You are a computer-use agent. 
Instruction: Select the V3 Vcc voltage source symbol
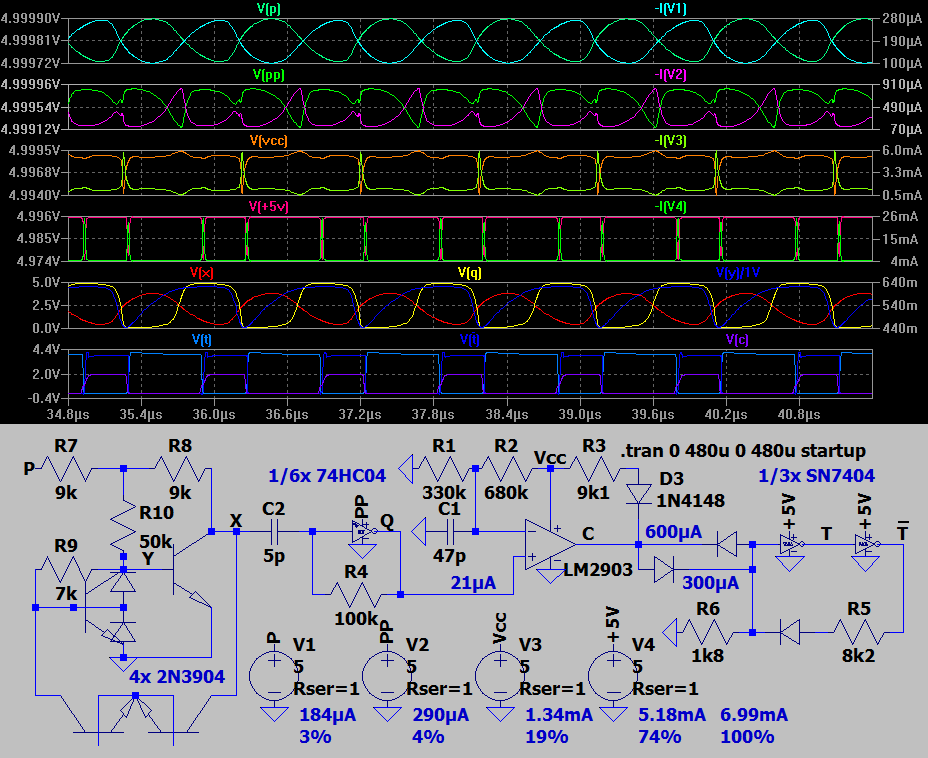click(x=497, y=673)
